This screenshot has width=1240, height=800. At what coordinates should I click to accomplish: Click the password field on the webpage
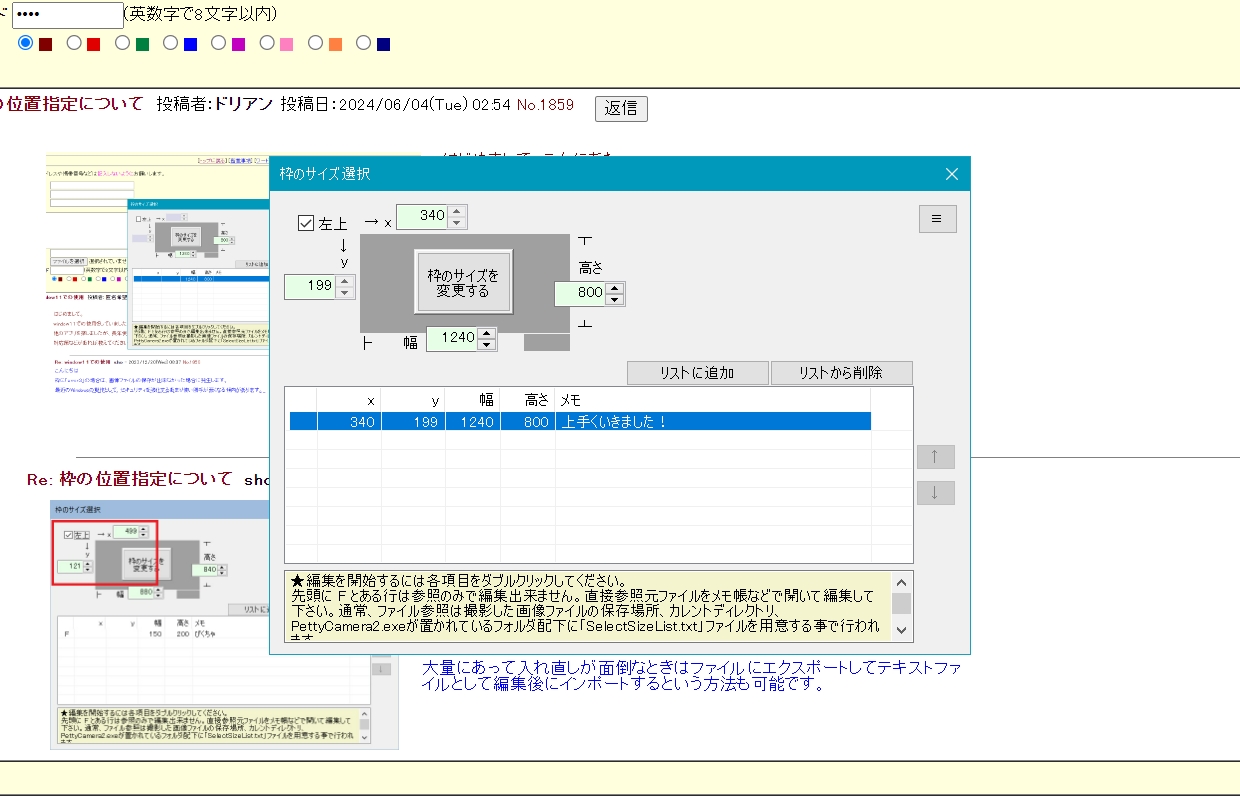coord(67,15)
